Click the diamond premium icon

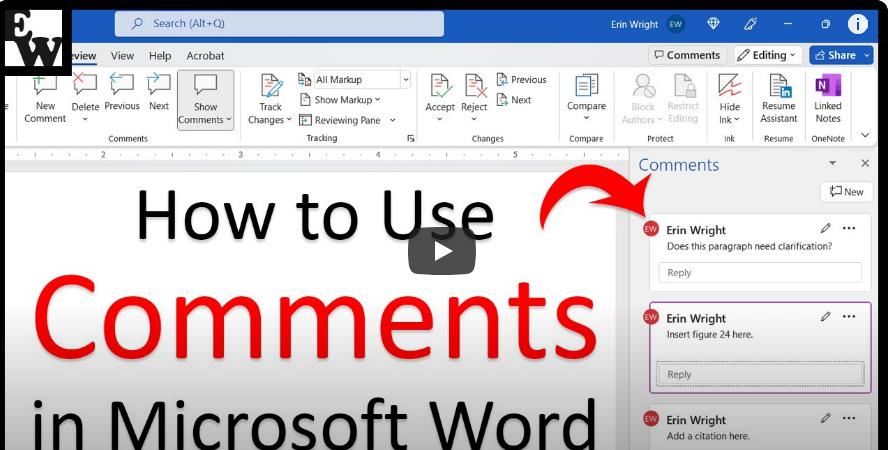[x=714, y=24]
